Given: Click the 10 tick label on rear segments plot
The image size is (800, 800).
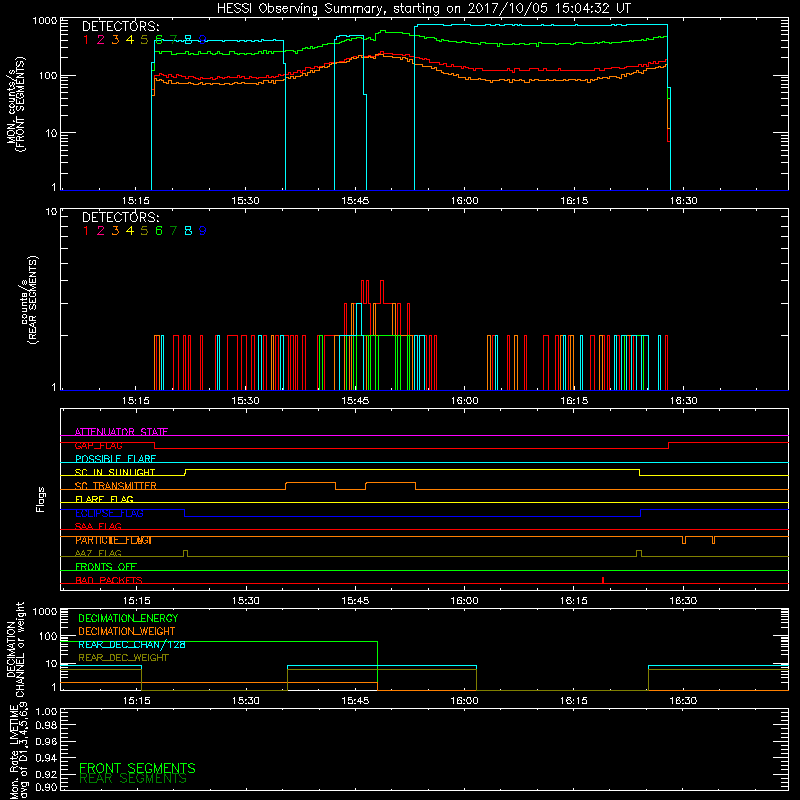Looking at the screenshot, I should [x=51, y=211].
